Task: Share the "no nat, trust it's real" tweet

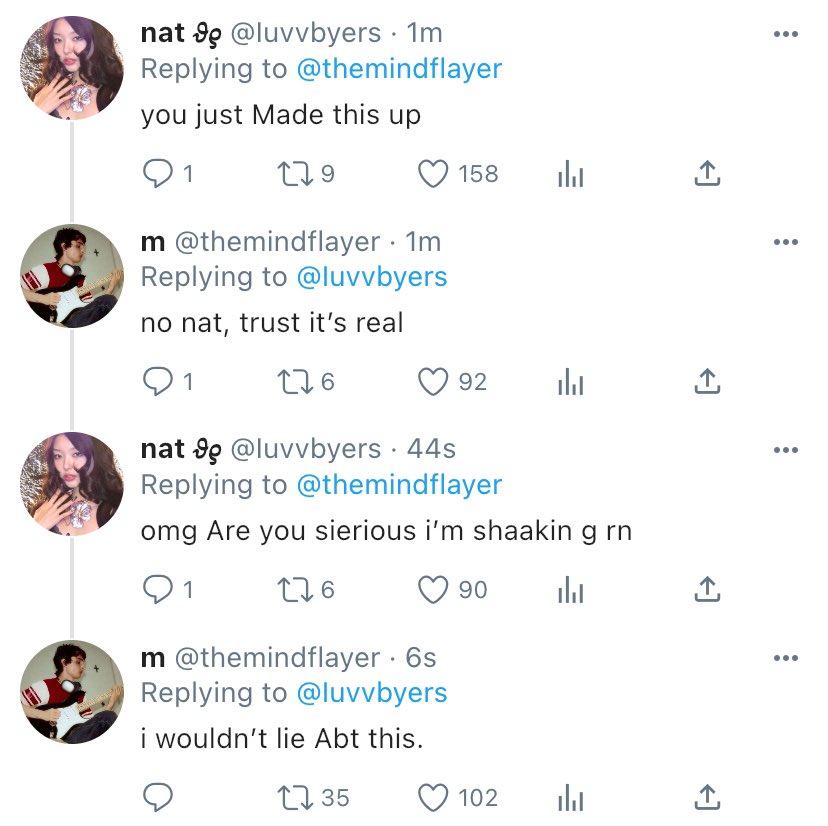Action: [x=707, y=382]
